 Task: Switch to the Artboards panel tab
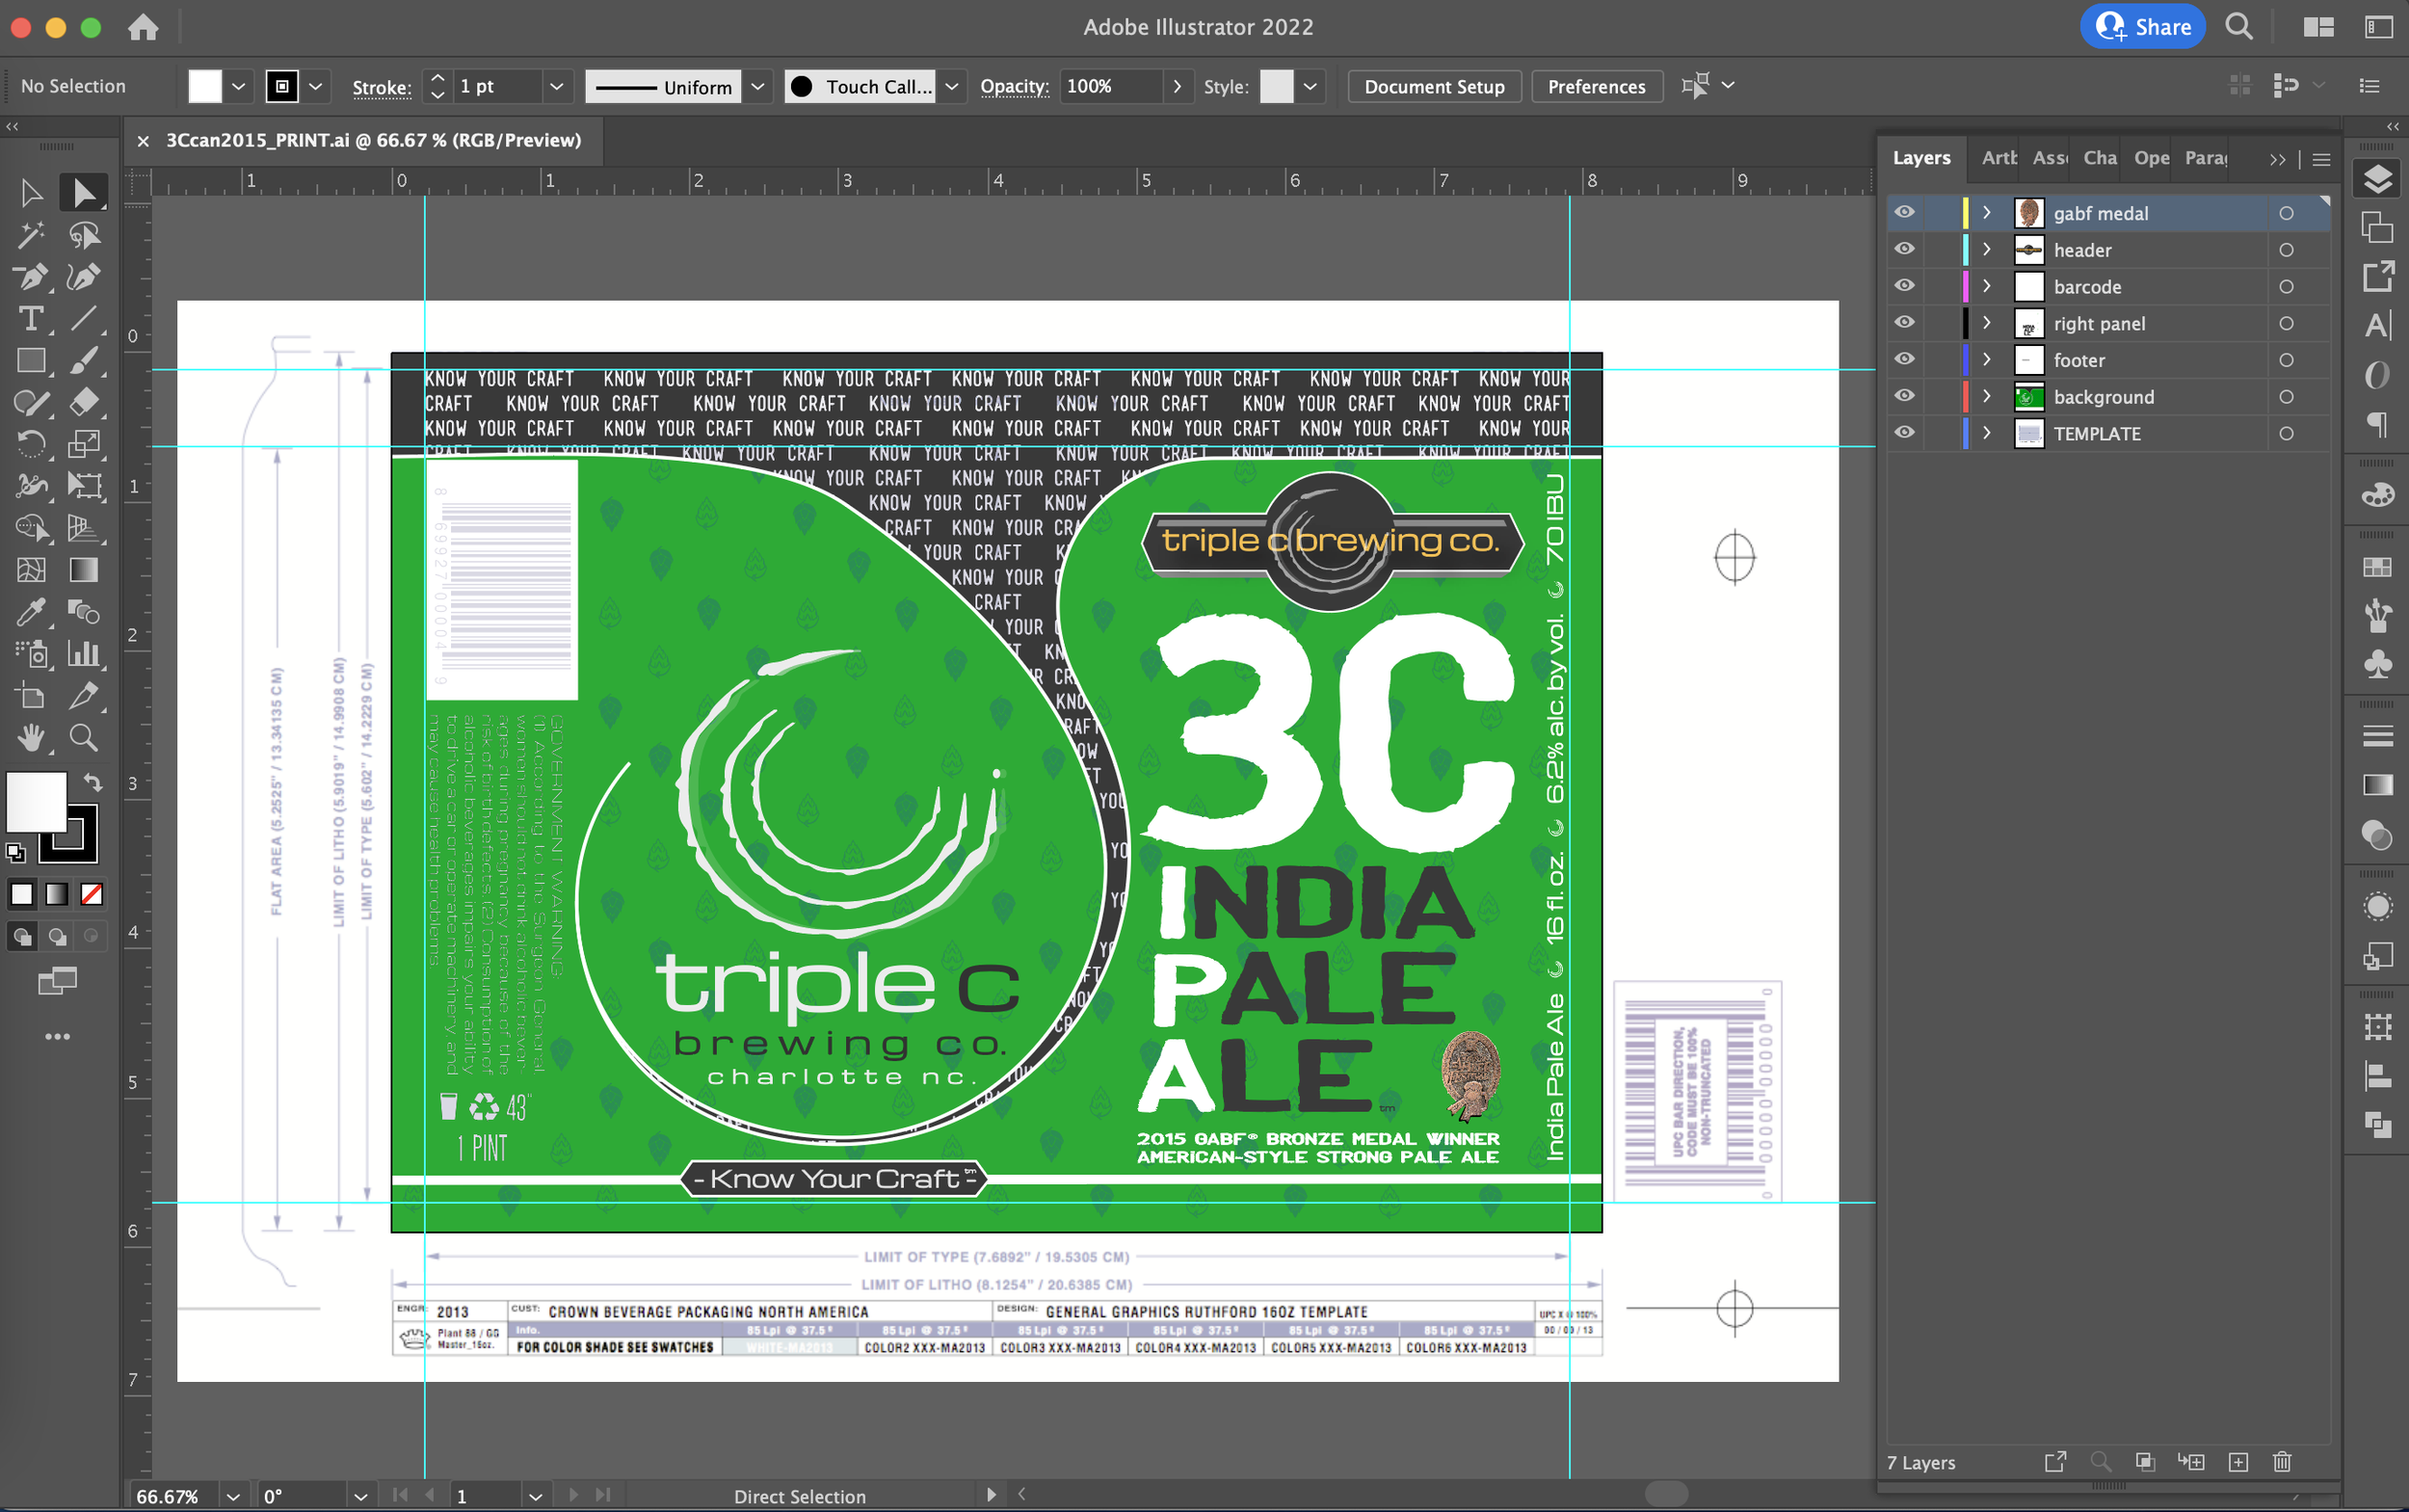[x=1998, y=158]
